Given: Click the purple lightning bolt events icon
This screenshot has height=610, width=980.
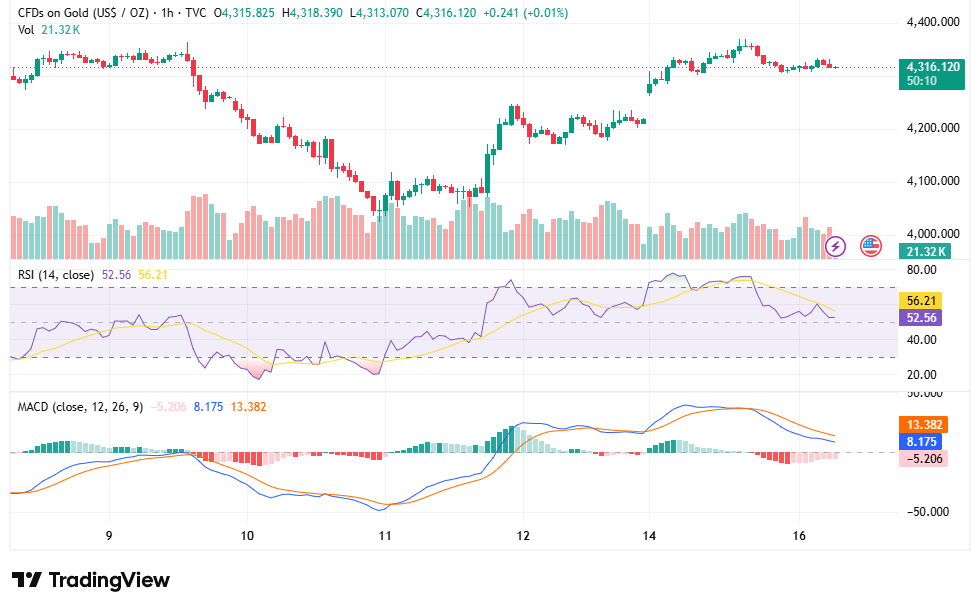Looking at the screenshot, I should pos(835,247).
